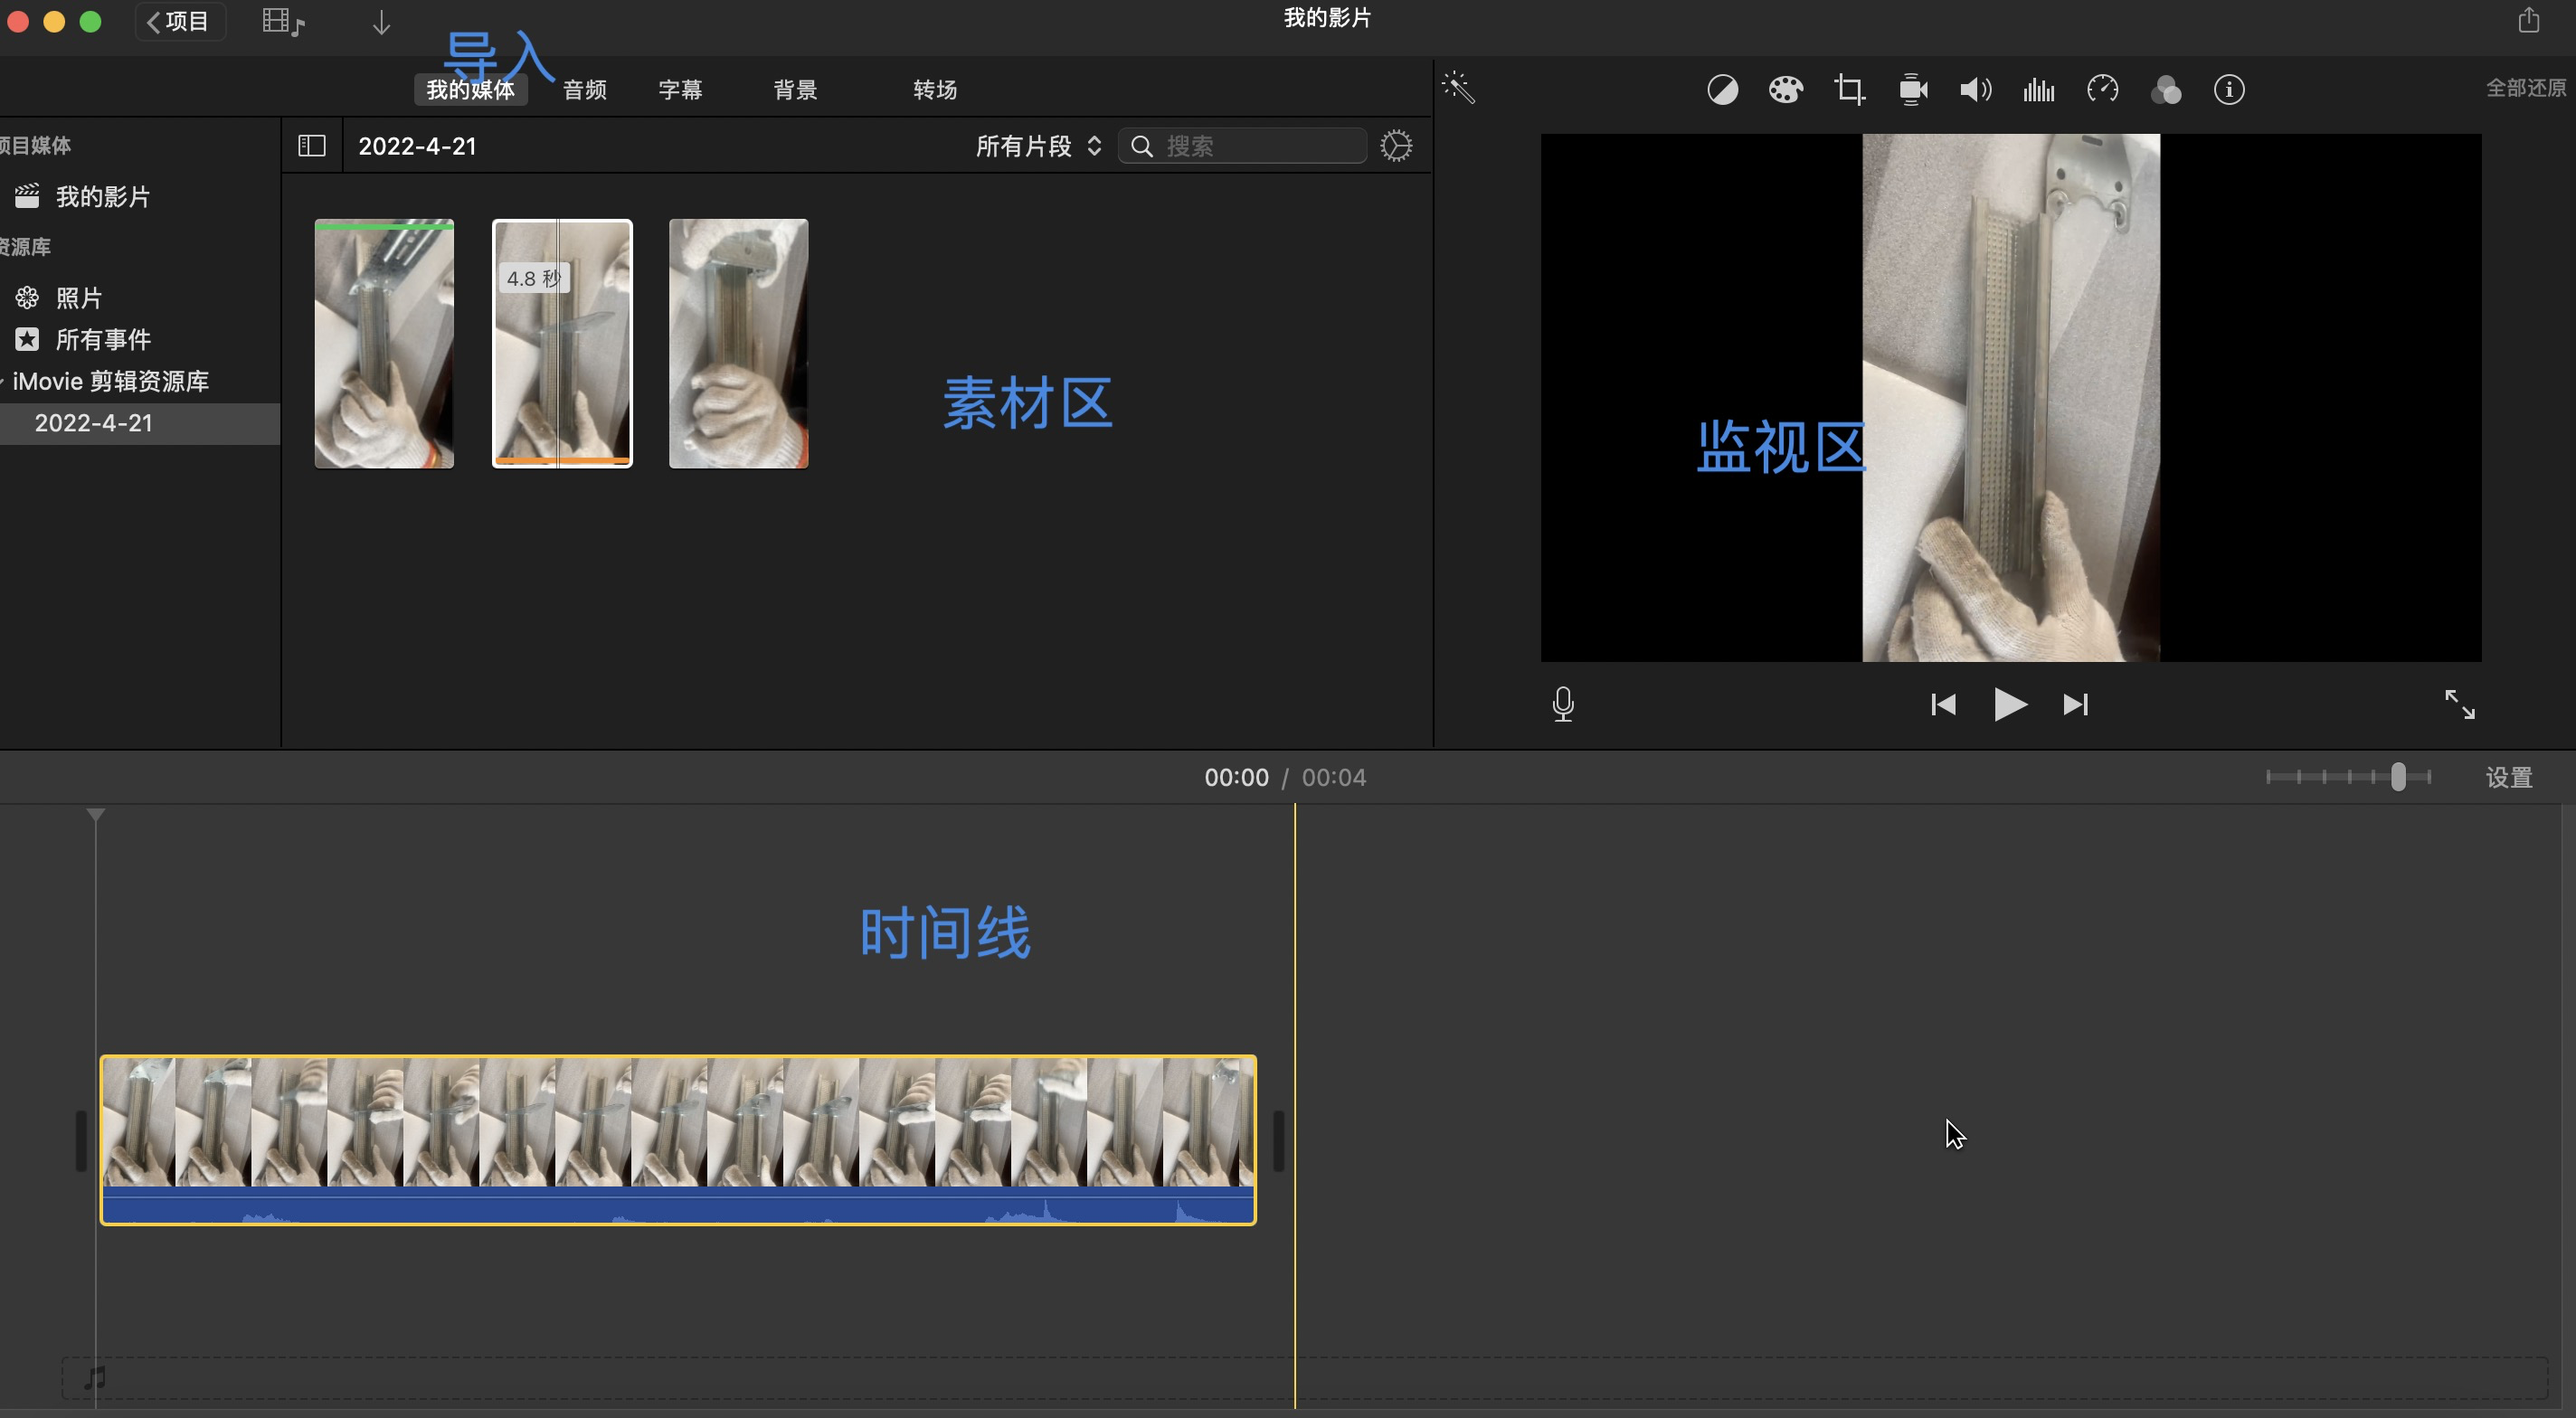
Task: Open the color correction palette tool
Action: point(1785,90)
